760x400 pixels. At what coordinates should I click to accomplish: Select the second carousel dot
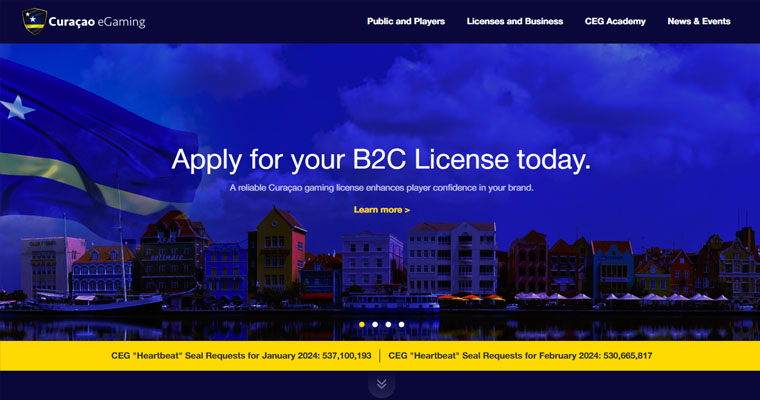pos(375,324)
